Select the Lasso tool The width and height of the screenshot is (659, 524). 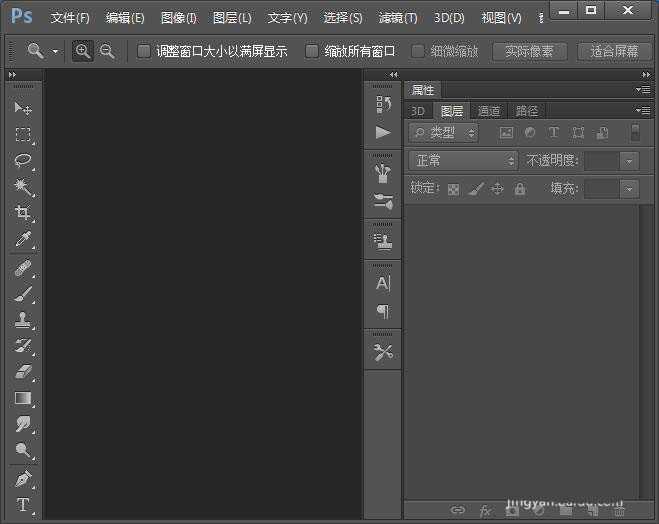pos(22,160)
